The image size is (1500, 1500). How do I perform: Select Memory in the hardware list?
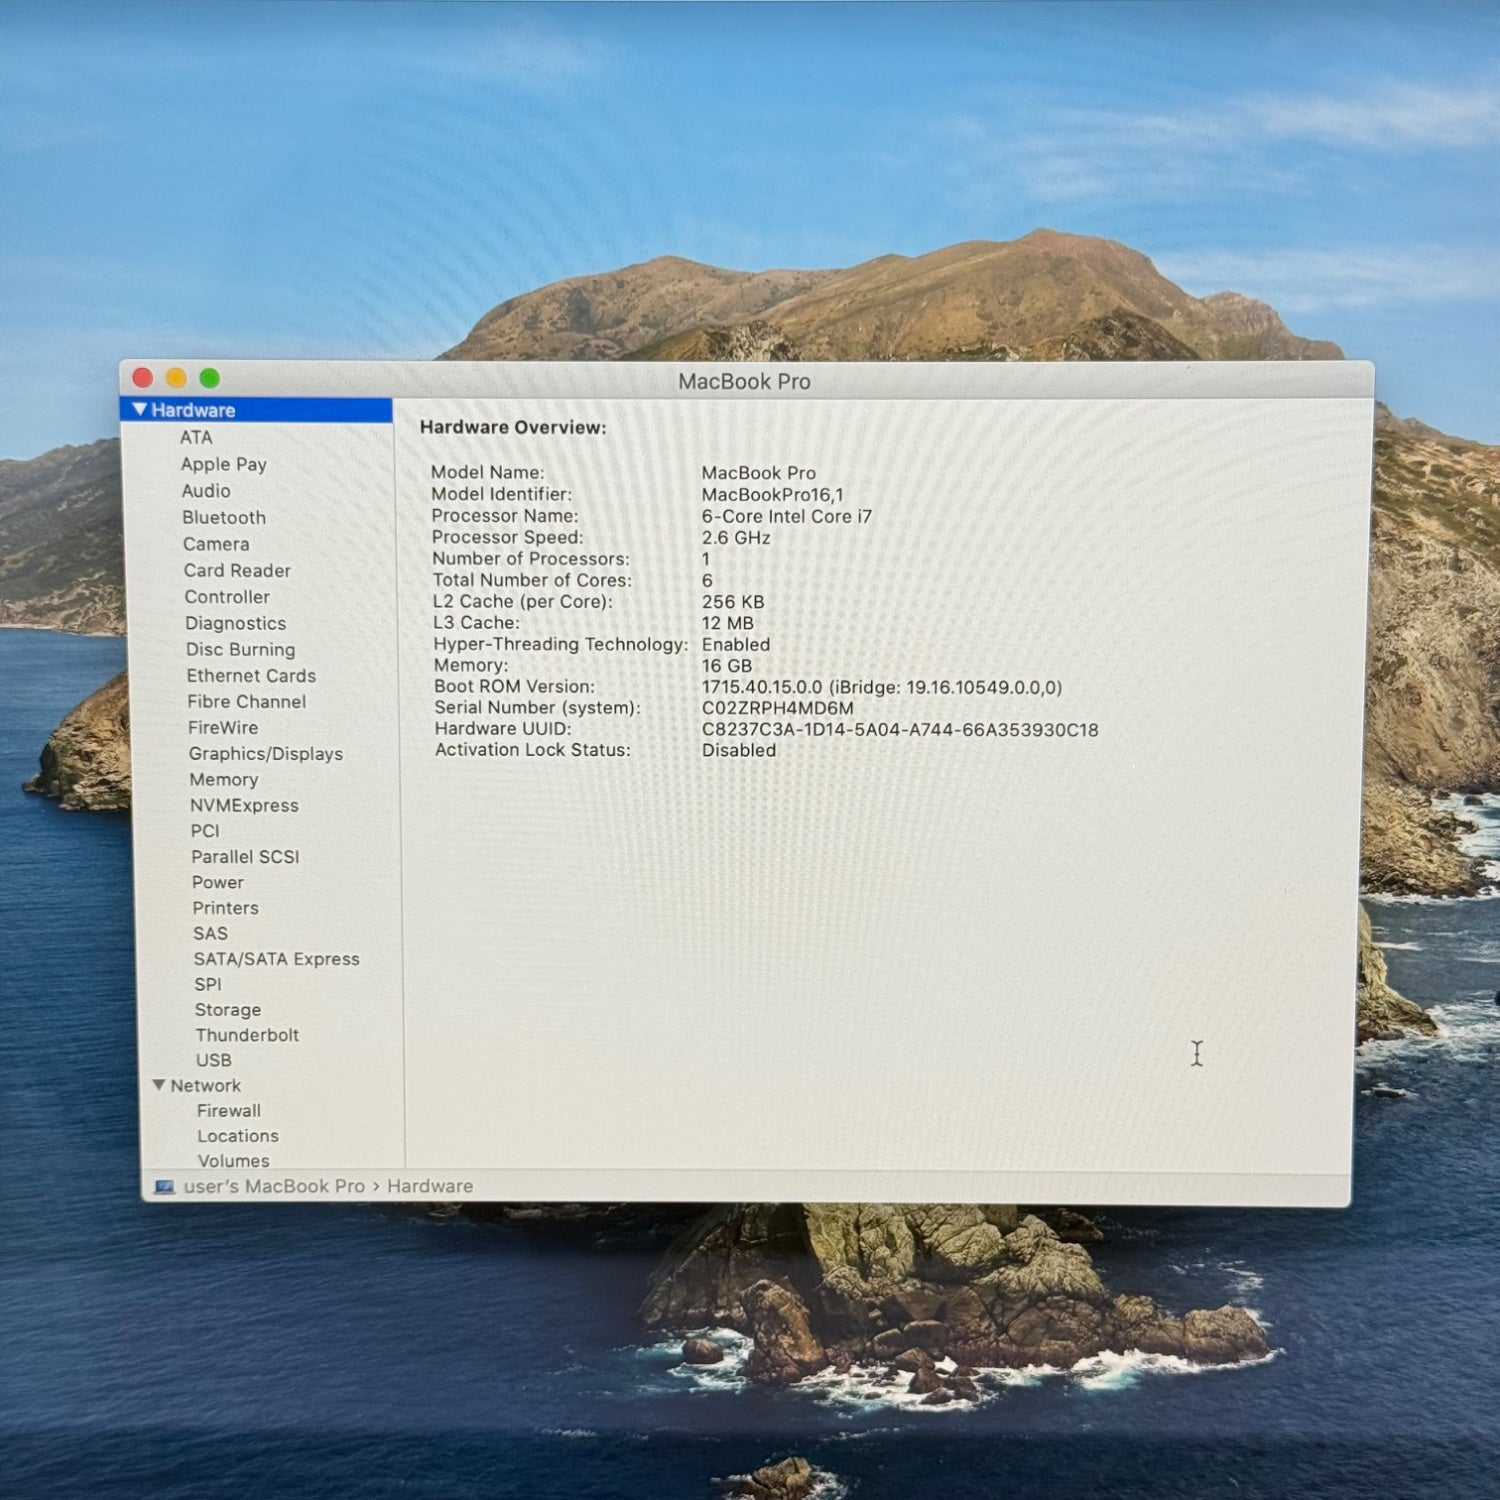point(224,780)
